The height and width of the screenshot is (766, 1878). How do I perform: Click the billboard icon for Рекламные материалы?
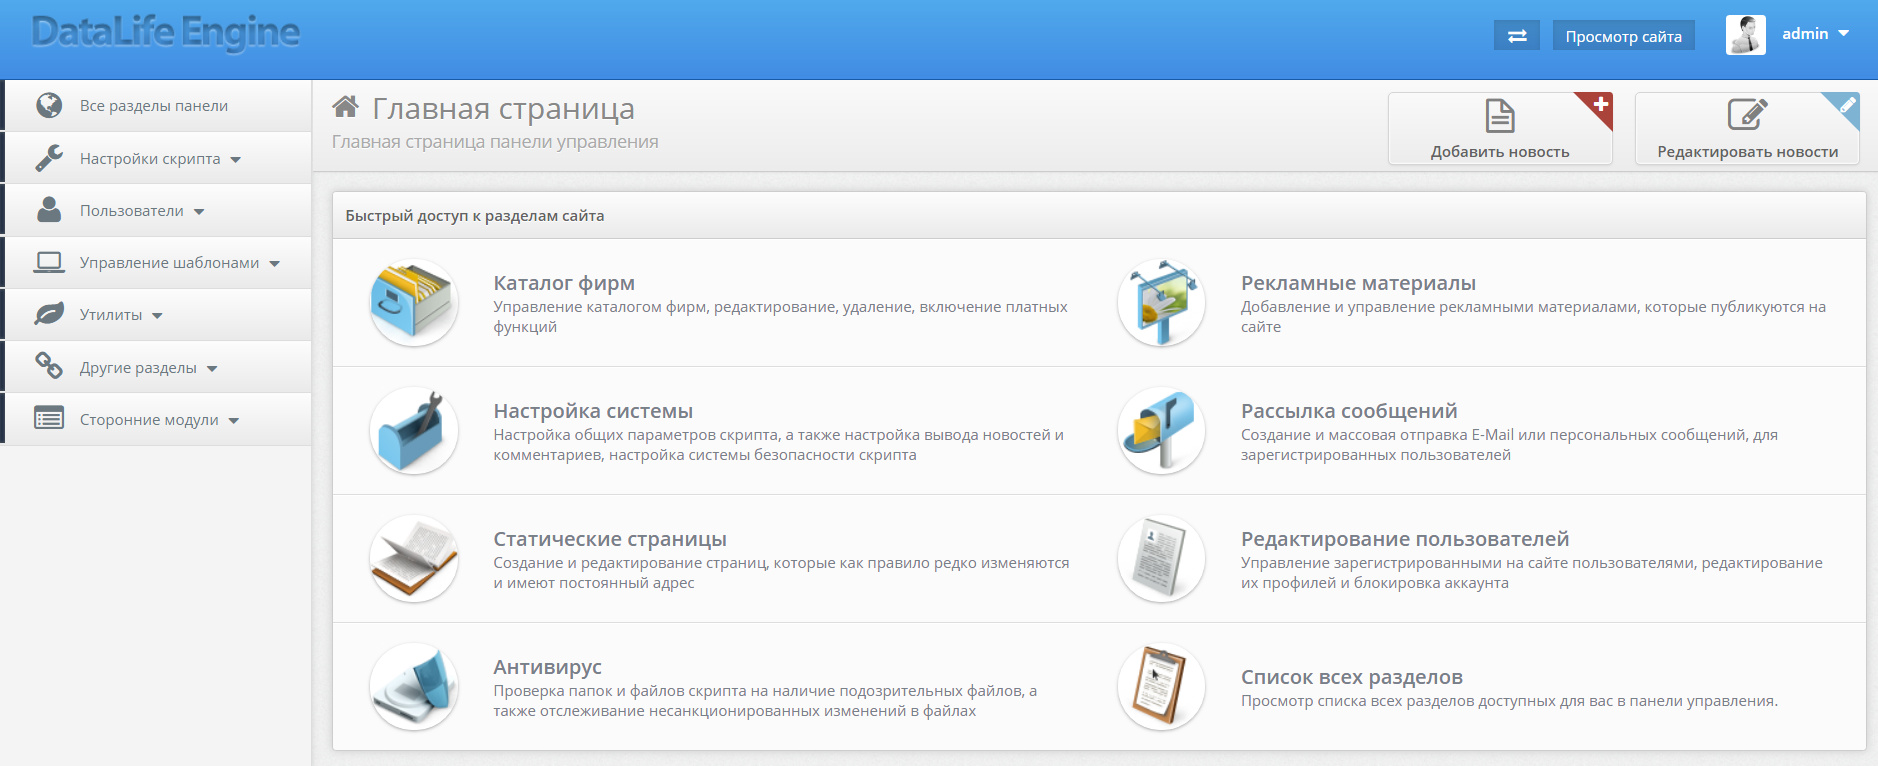tap(1162, 302)
